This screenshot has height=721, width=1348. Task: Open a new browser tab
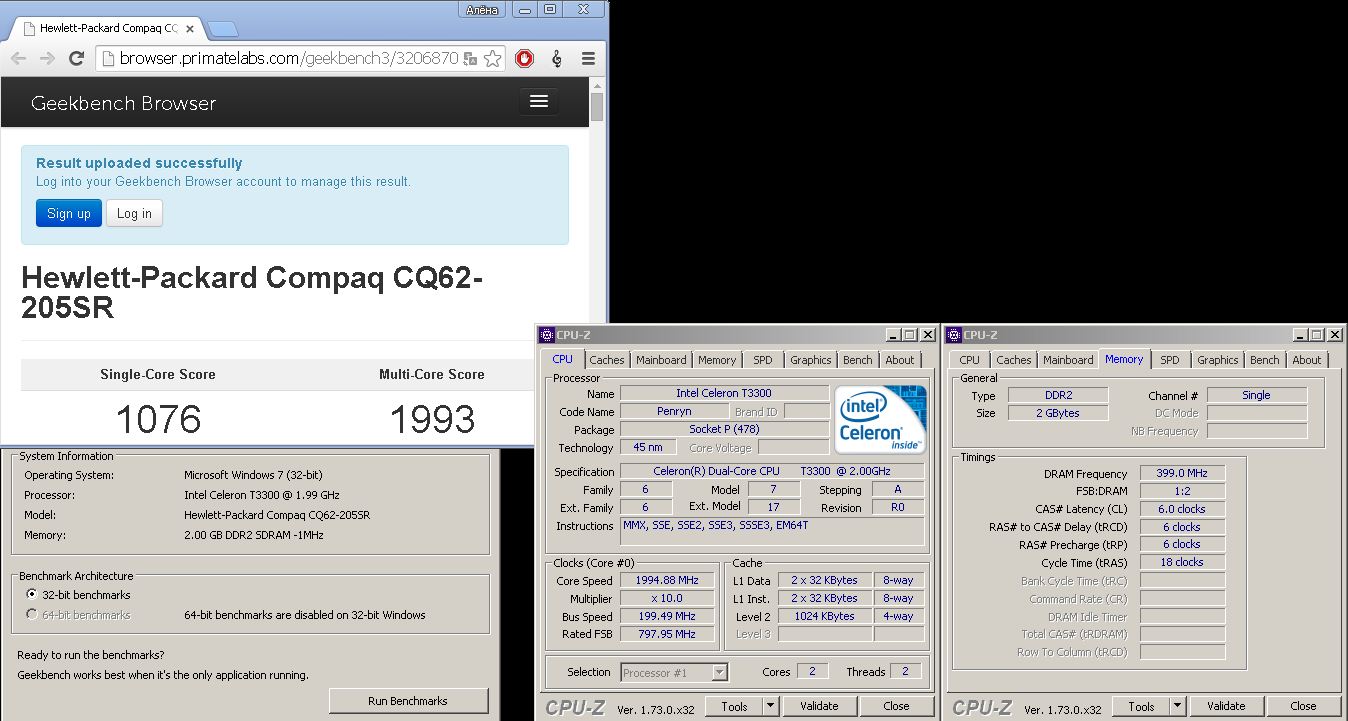(x=222, y=28)
